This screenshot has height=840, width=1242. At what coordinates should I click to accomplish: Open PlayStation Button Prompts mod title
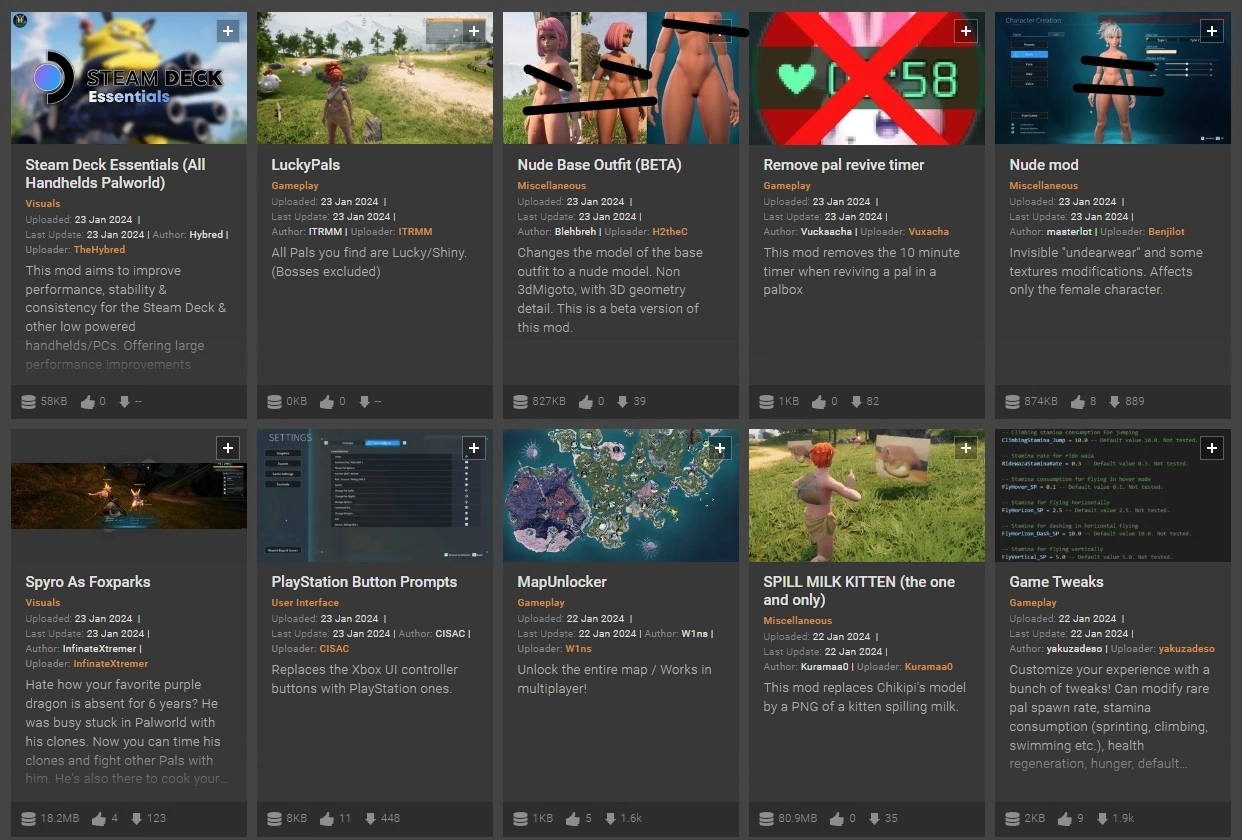364,582
